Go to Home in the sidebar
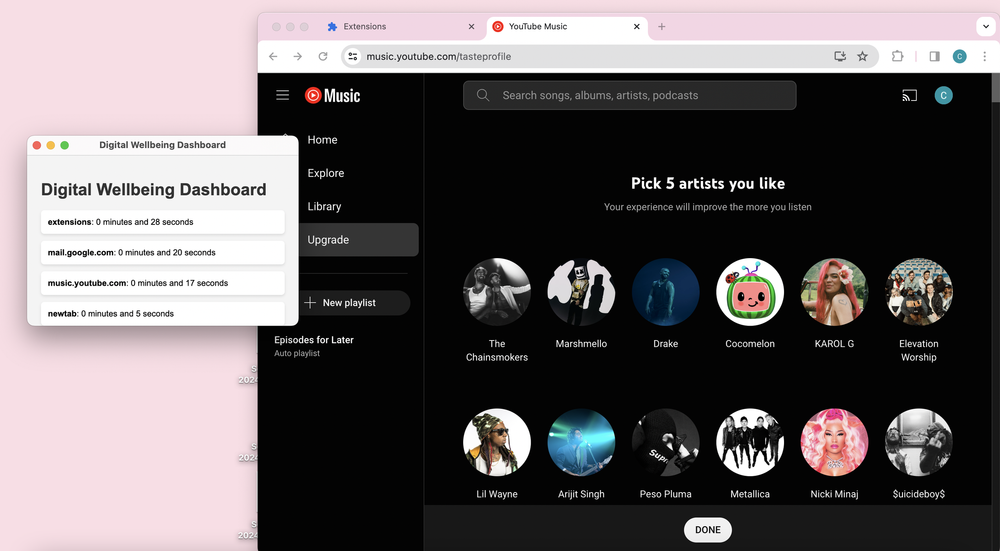This screenshot has width=1000, height=551. (322, 140)
